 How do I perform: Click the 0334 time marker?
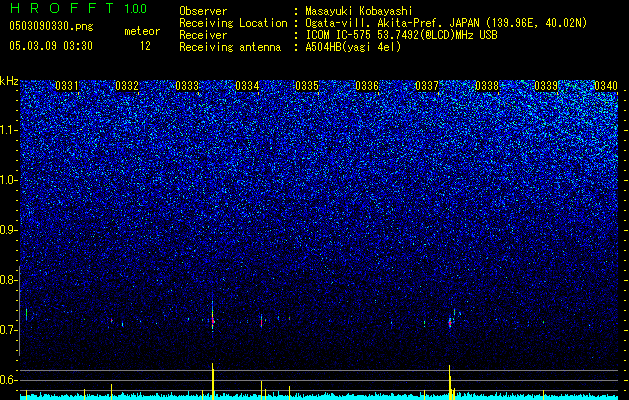(x=247, y=86)
